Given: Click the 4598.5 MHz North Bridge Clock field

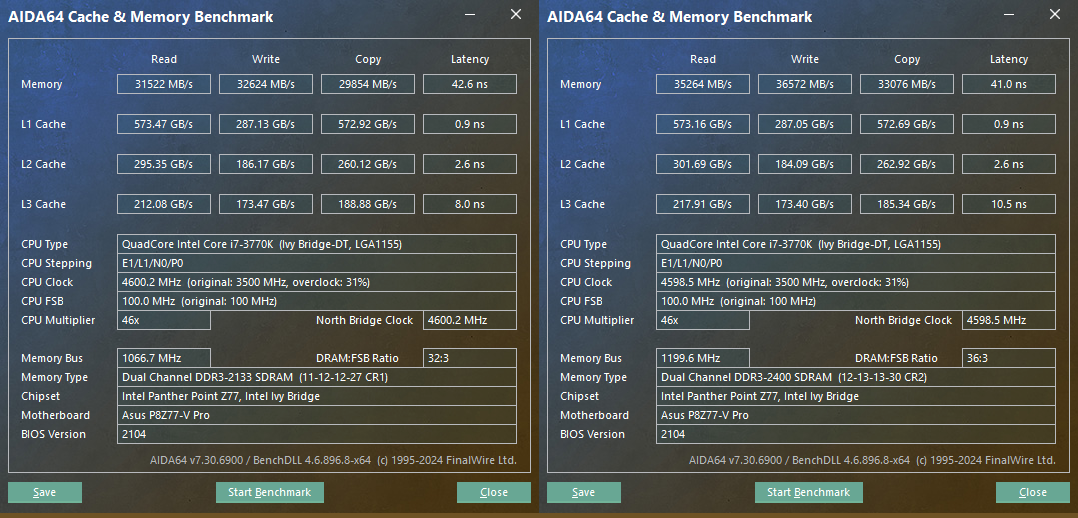Looking at the screenshot, I should click(x=1009, y=320).
